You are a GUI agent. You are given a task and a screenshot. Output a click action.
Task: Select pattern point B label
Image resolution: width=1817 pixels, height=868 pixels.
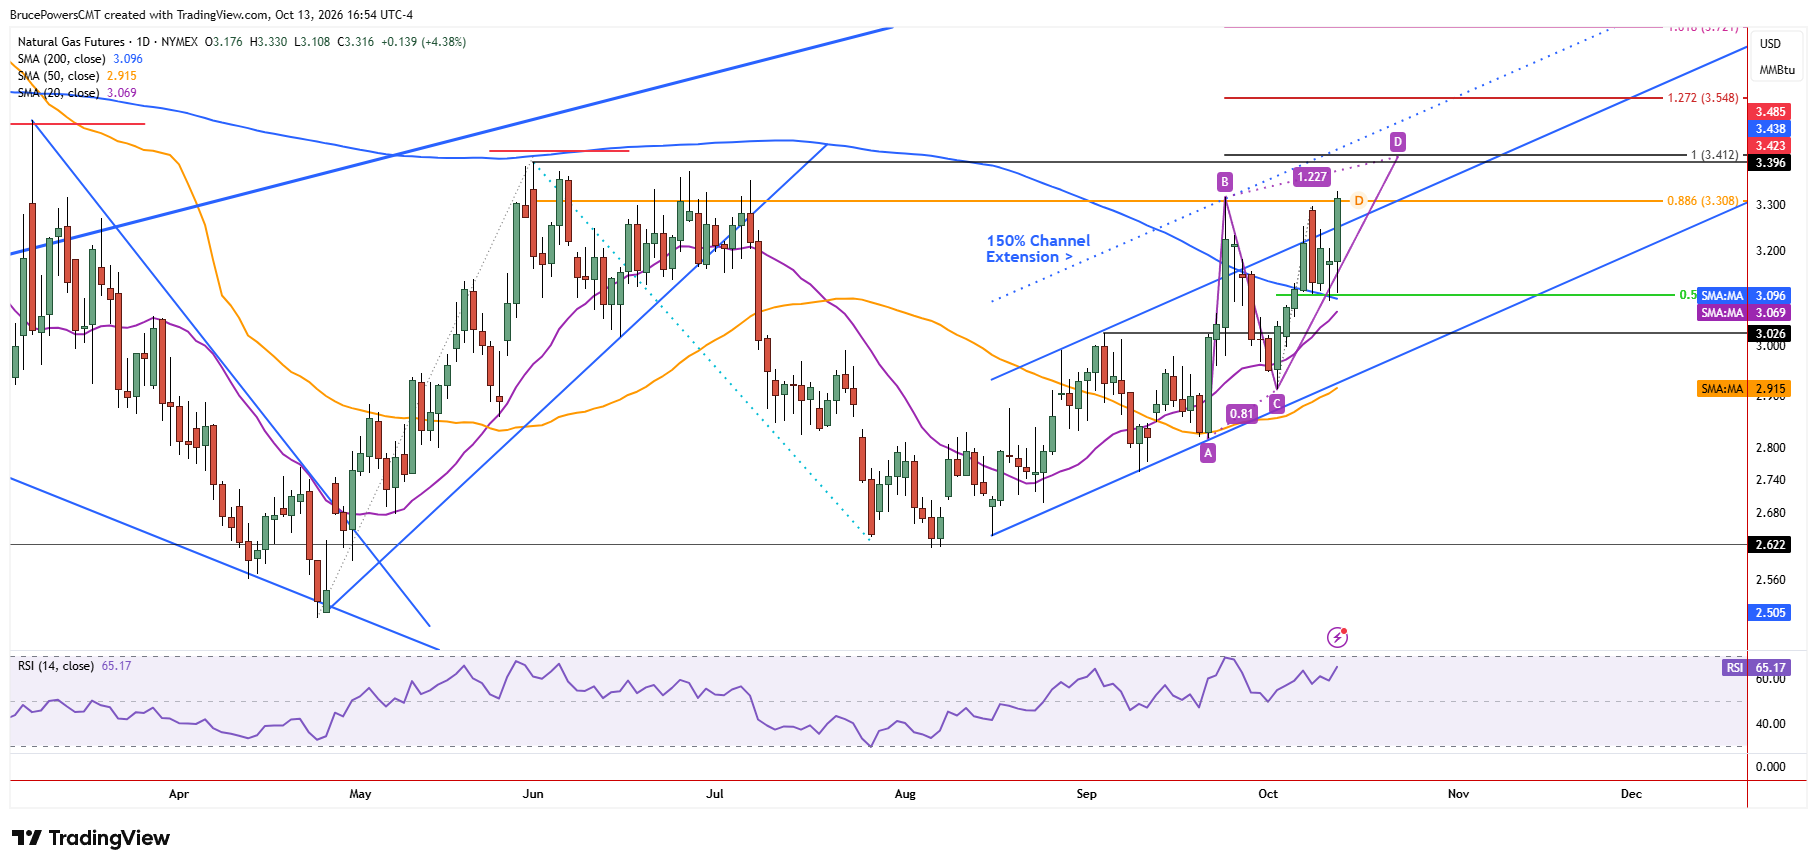[1224, 182]
